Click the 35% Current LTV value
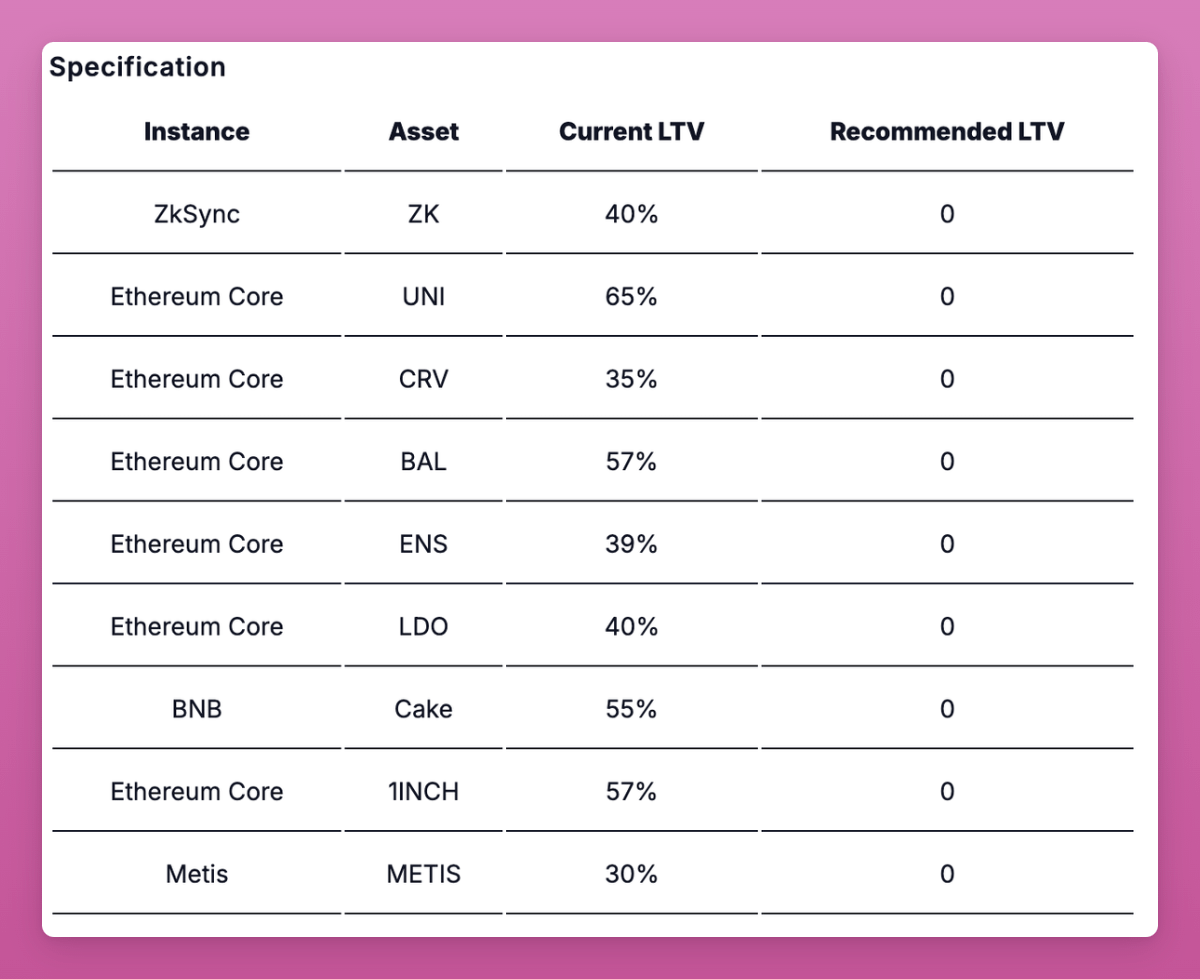 pyautogui.click(x=631, y=379)
